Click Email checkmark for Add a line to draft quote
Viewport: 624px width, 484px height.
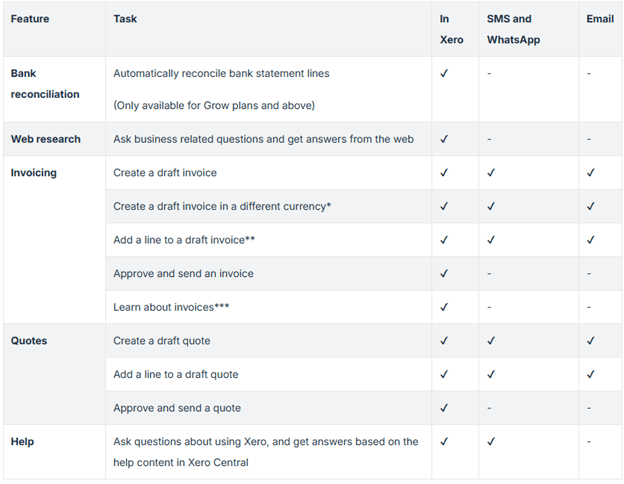pyautogui.click(x=591, y=374)
